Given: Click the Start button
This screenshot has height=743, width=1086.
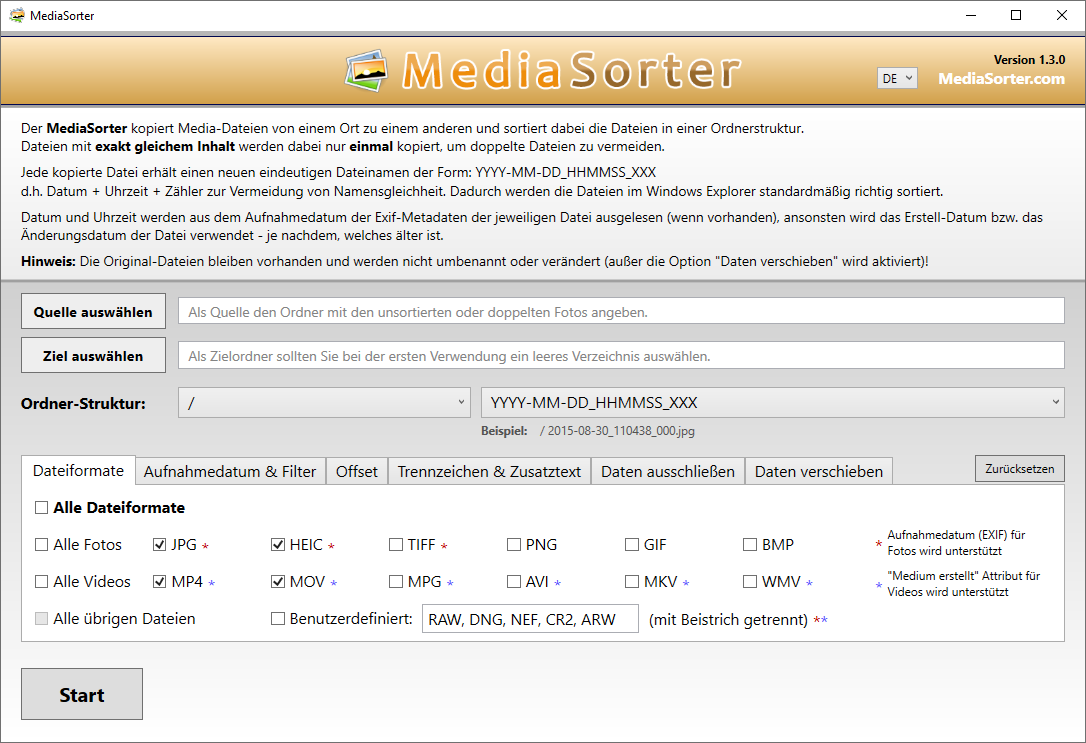Looking at the screenshot, I should point(82,695).
